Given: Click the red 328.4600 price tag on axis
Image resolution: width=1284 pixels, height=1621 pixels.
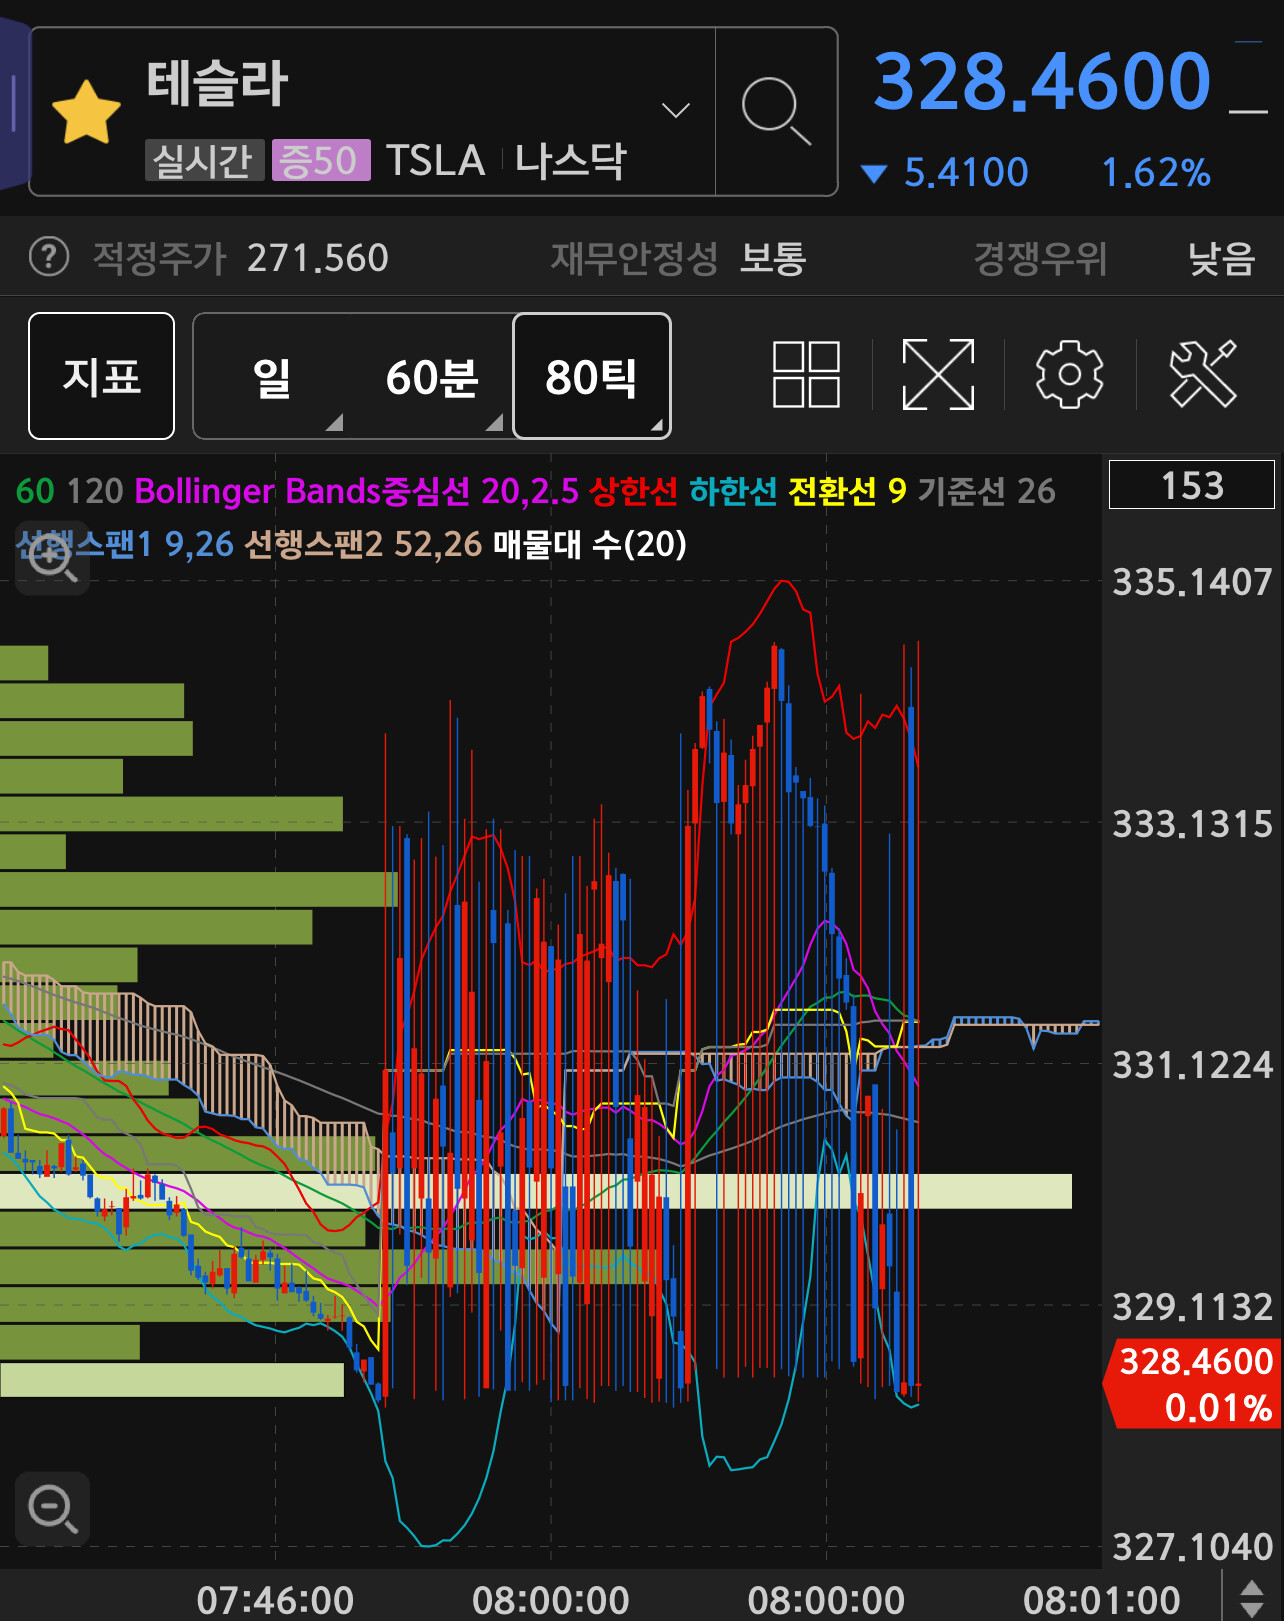Looking at the screenshot, I should click(1193, 1384).
